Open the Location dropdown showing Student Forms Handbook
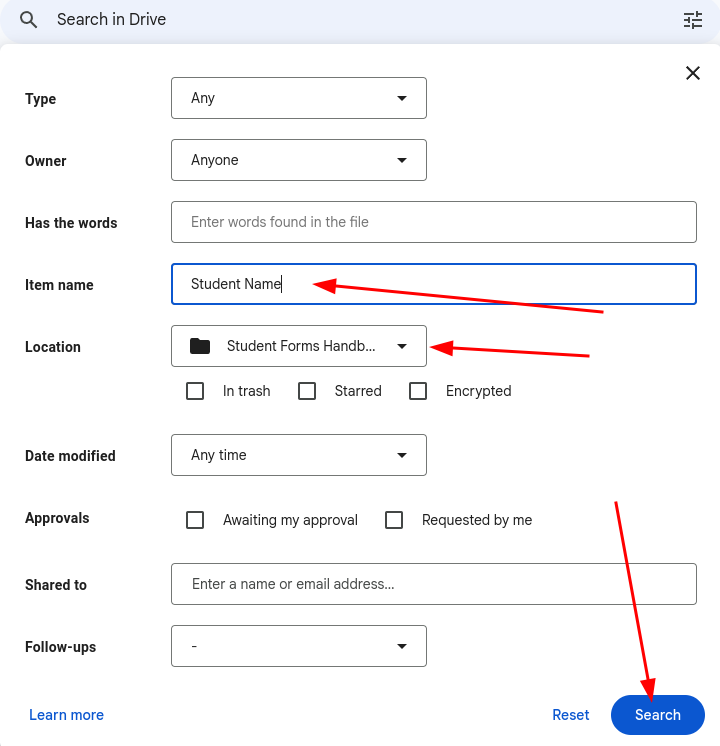 [299, 346]
